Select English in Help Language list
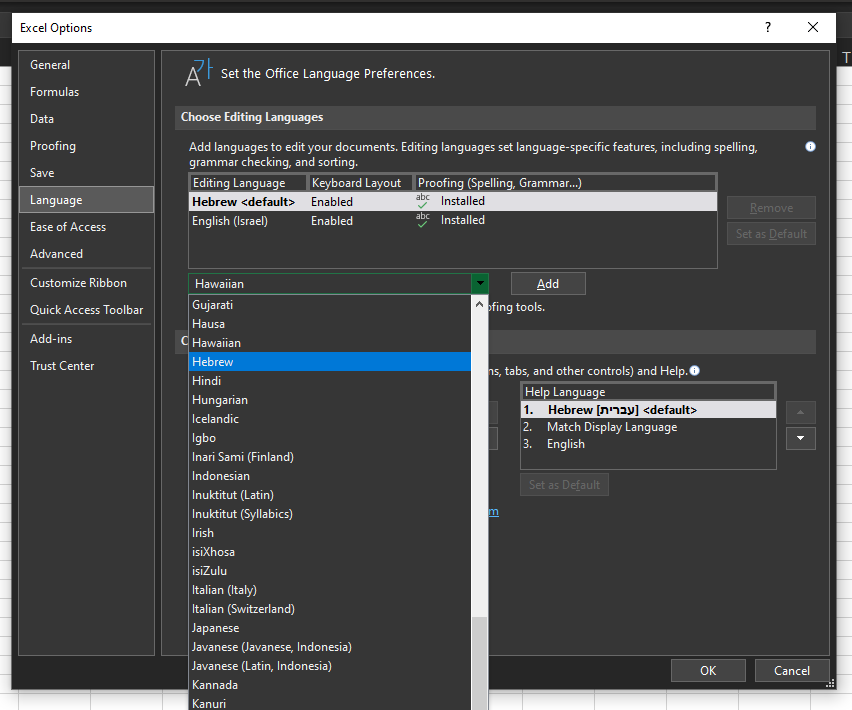The width and height of the screenshot is (852, 710). pos(648,444)
